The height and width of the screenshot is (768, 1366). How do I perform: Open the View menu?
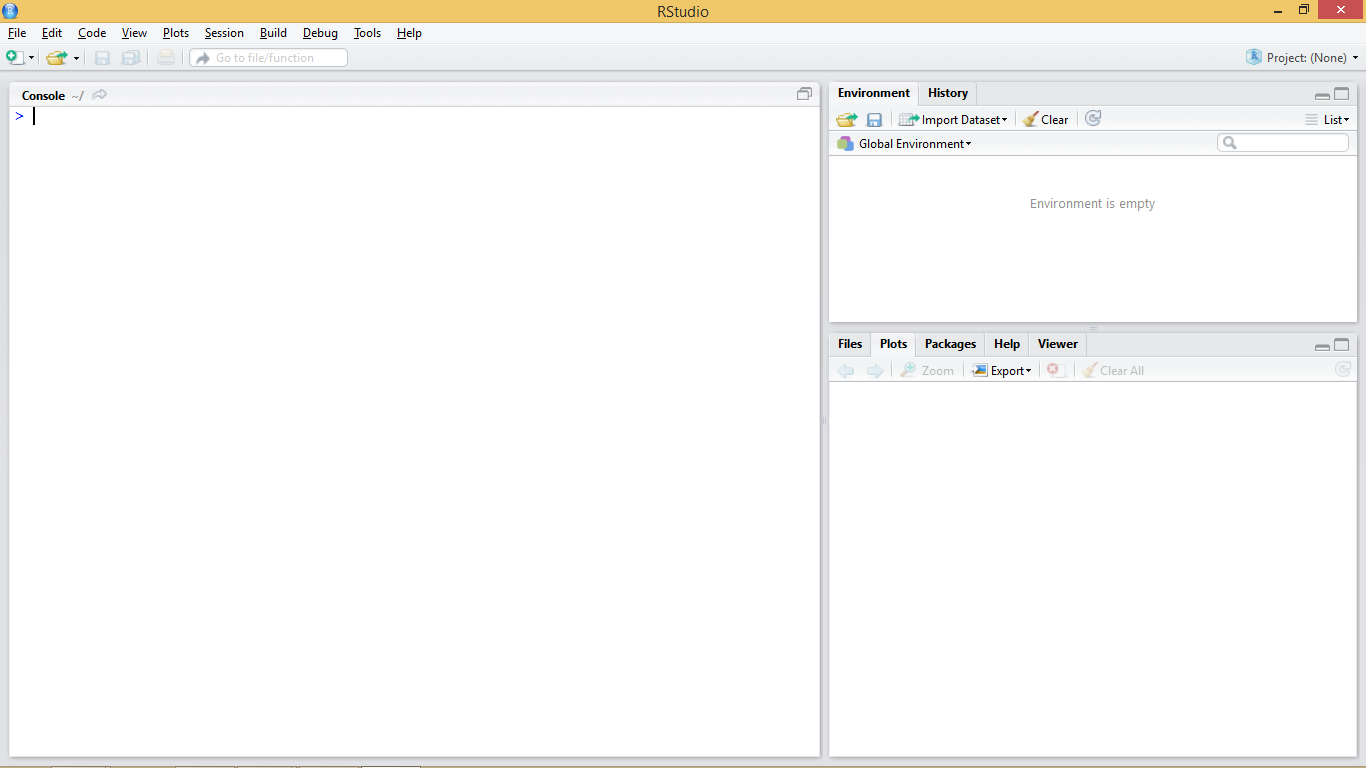(x=134, y=33)
